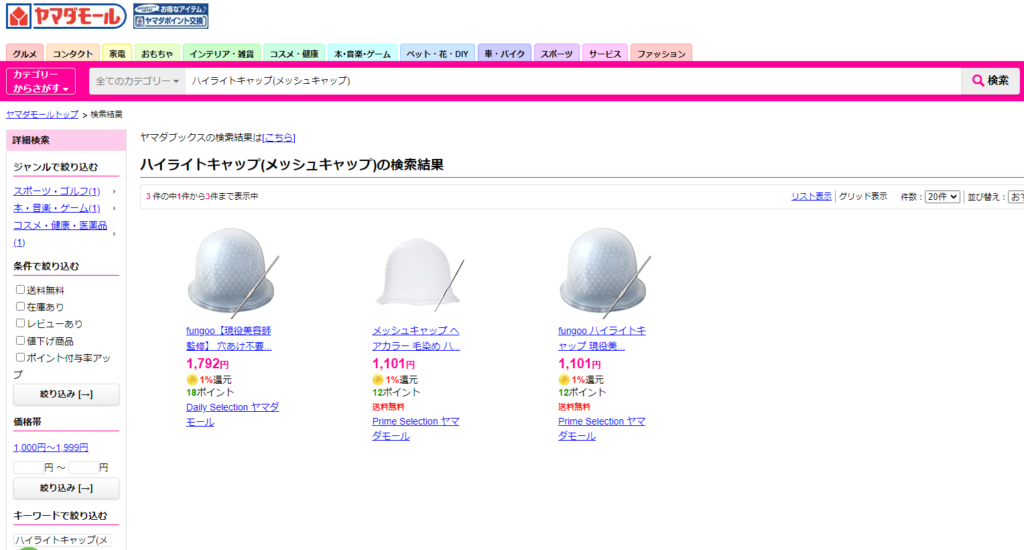Open the 20件 results count dropdown
The height and width of the screenshot is (550, 1024).
tap(942, 197)
